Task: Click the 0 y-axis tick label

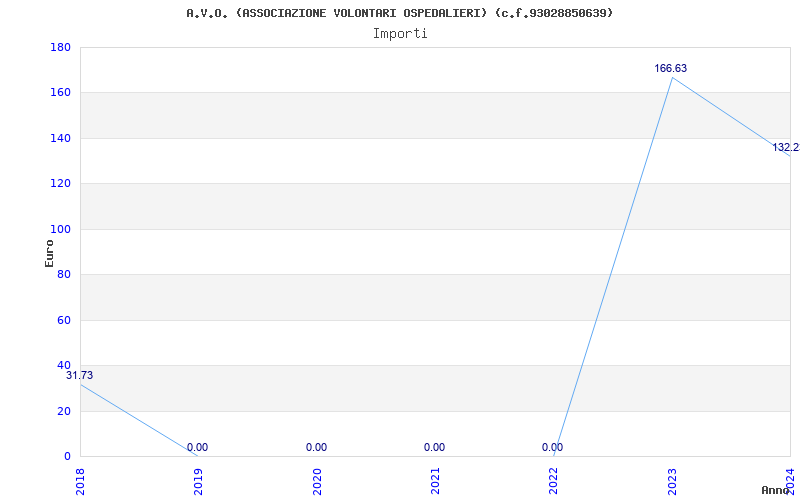Action: (67, 457)
